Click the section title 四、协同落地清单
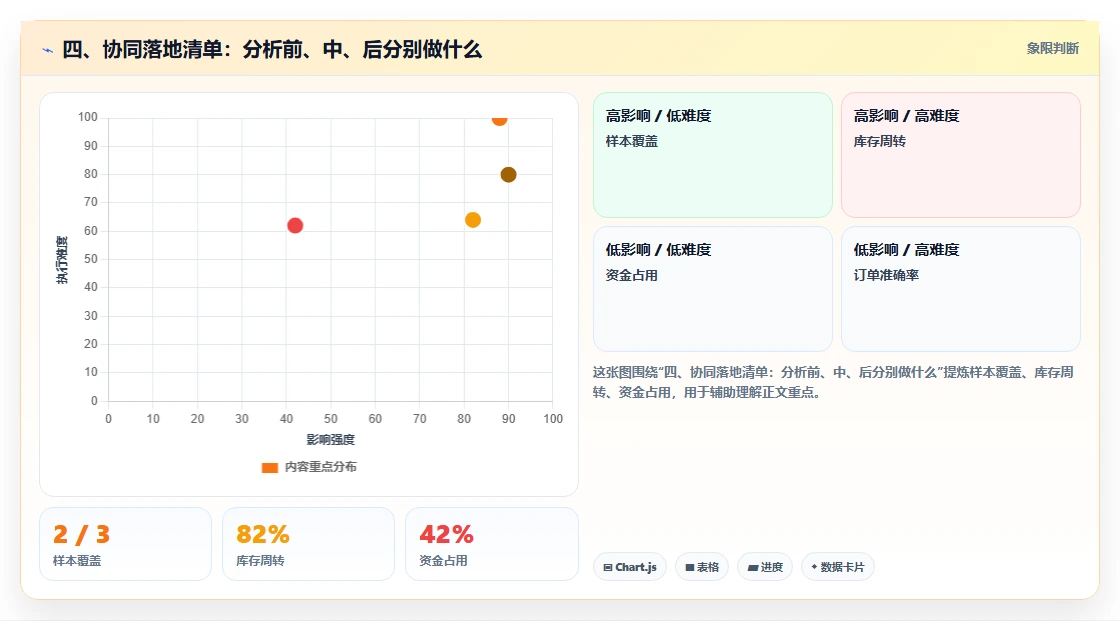The width and height of the screenshot is (1120, 621). coord(272,49)
